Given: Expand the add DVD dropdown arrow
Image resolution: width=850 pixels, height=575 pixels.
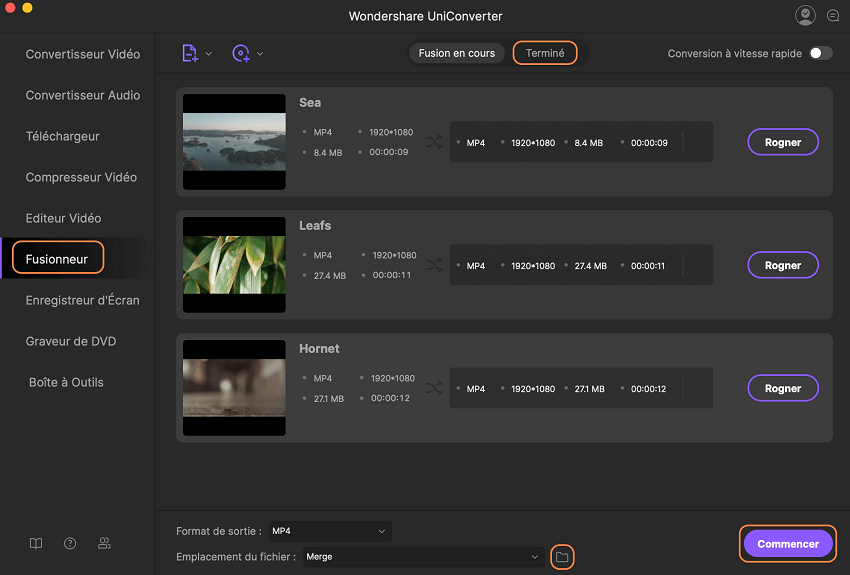Looking at the screenshot, I should [260, 54].
